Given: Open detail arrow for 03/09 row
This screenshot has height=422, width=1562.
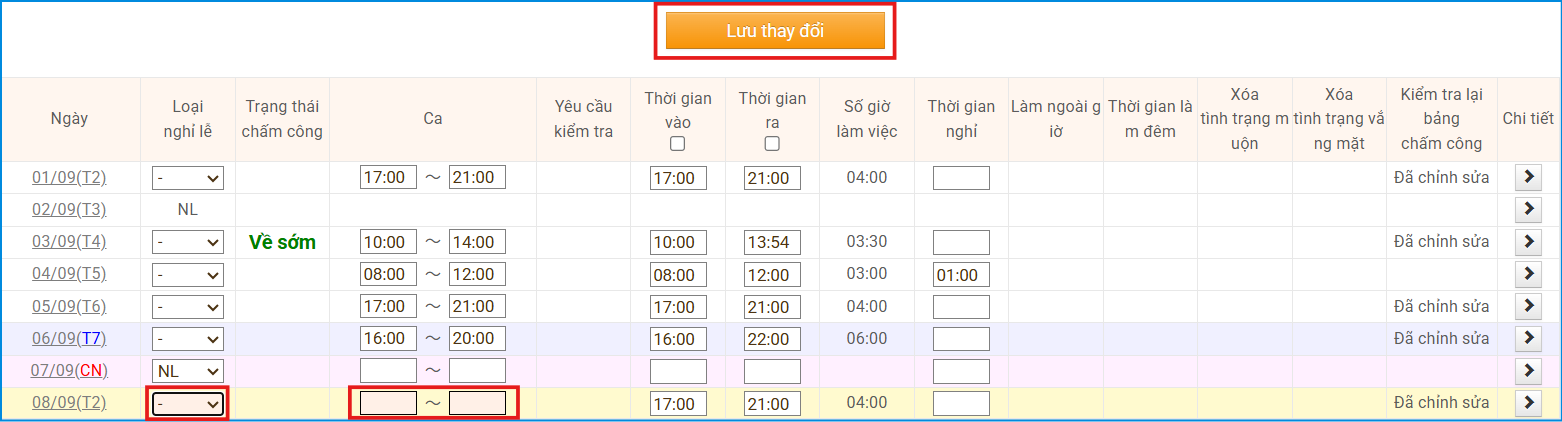Looking at the screenshot, I should [1529, 242].
